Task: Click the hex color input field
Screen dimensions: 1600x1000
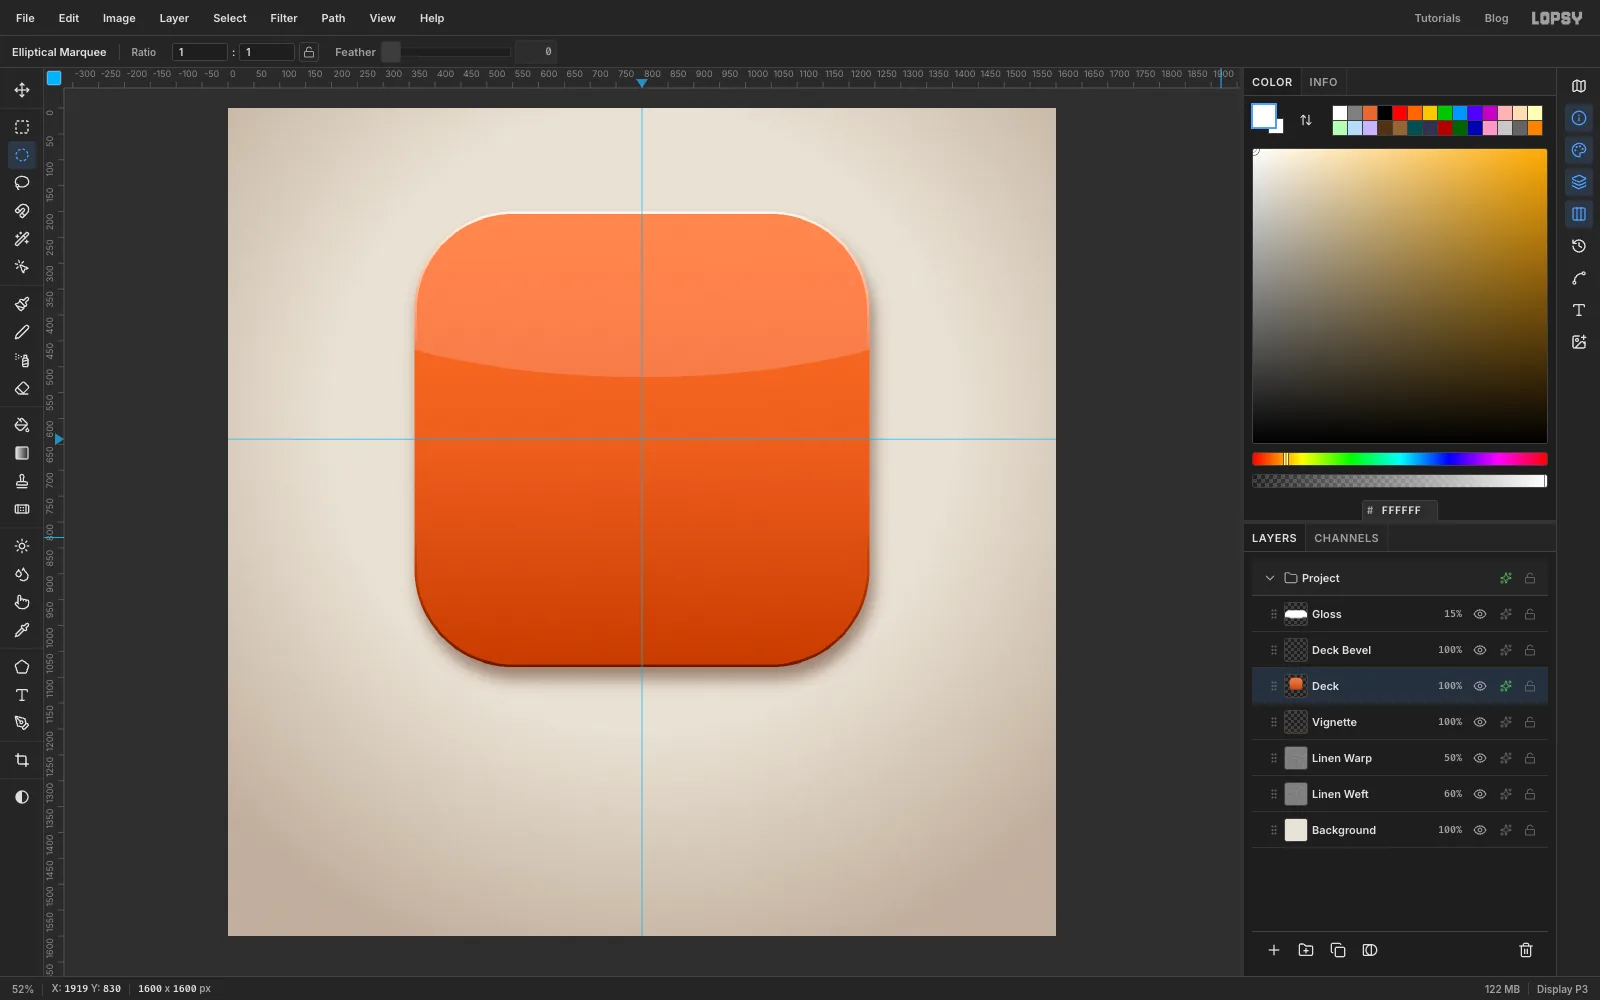Action: click(x=1400, y=510)
